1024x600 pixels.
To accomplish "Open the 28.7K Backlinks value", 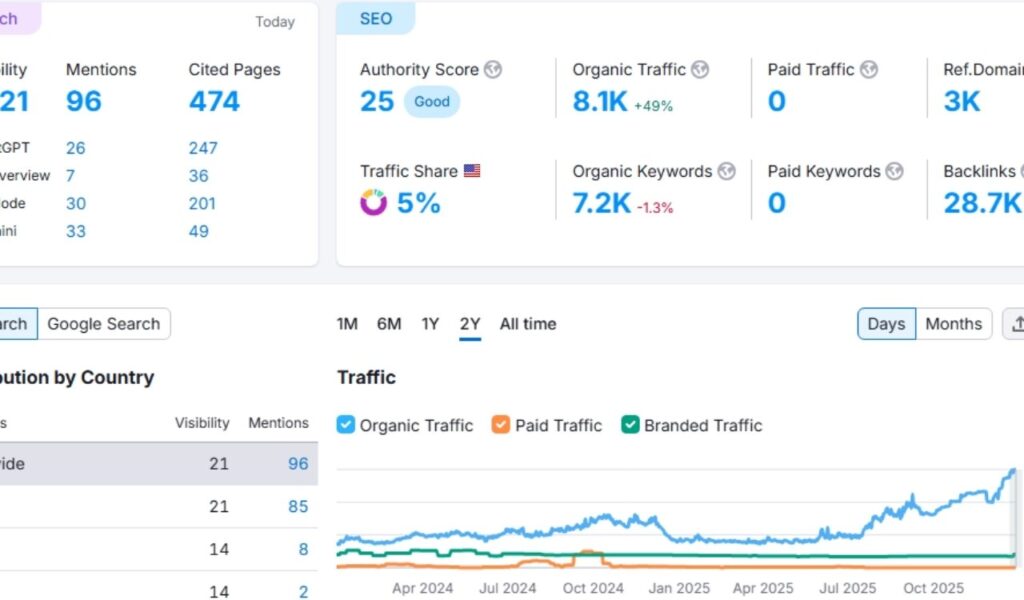I will [x=981, y=203].
